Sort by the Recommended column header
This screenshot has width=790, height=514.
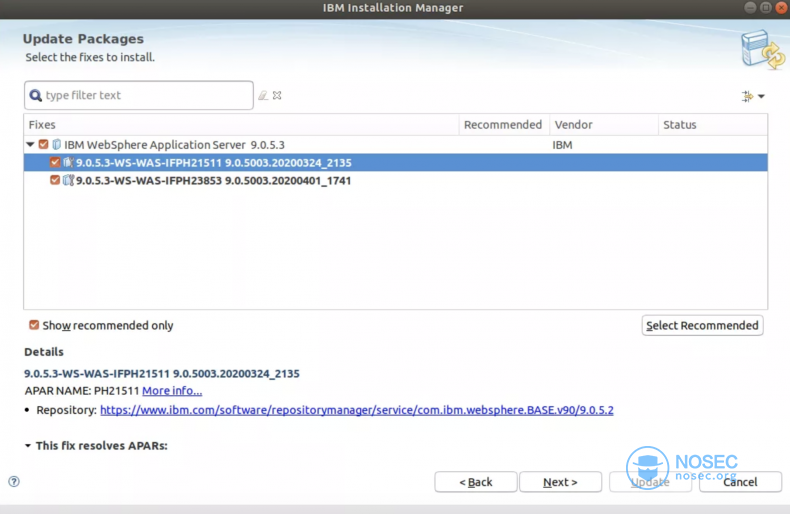click(504, 124)
